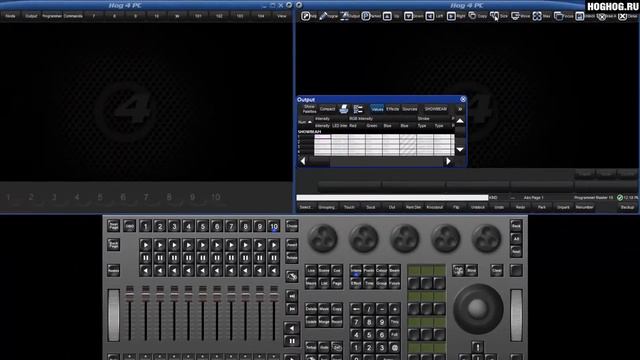Open Commands tab in left window toolbar
This screenshot has width=640, height=360.
click(73, 16)
